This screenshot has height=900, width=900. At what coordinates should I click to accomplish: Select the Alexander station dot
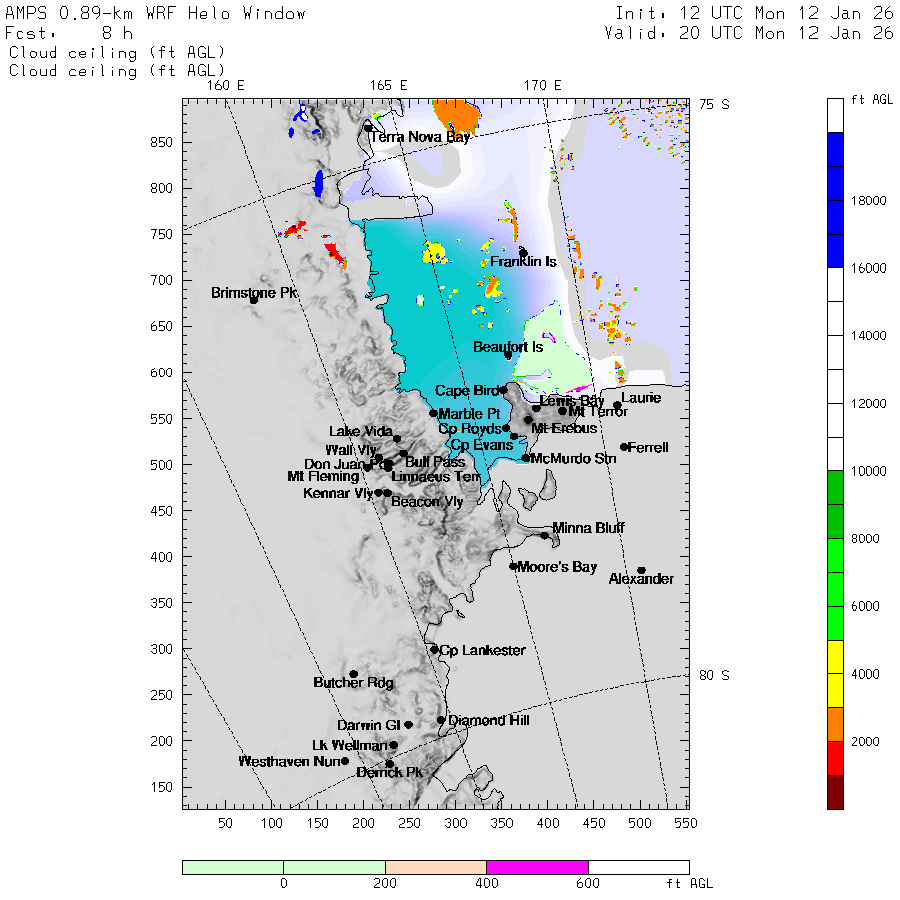pyautogui.click(x=641, y=570)
